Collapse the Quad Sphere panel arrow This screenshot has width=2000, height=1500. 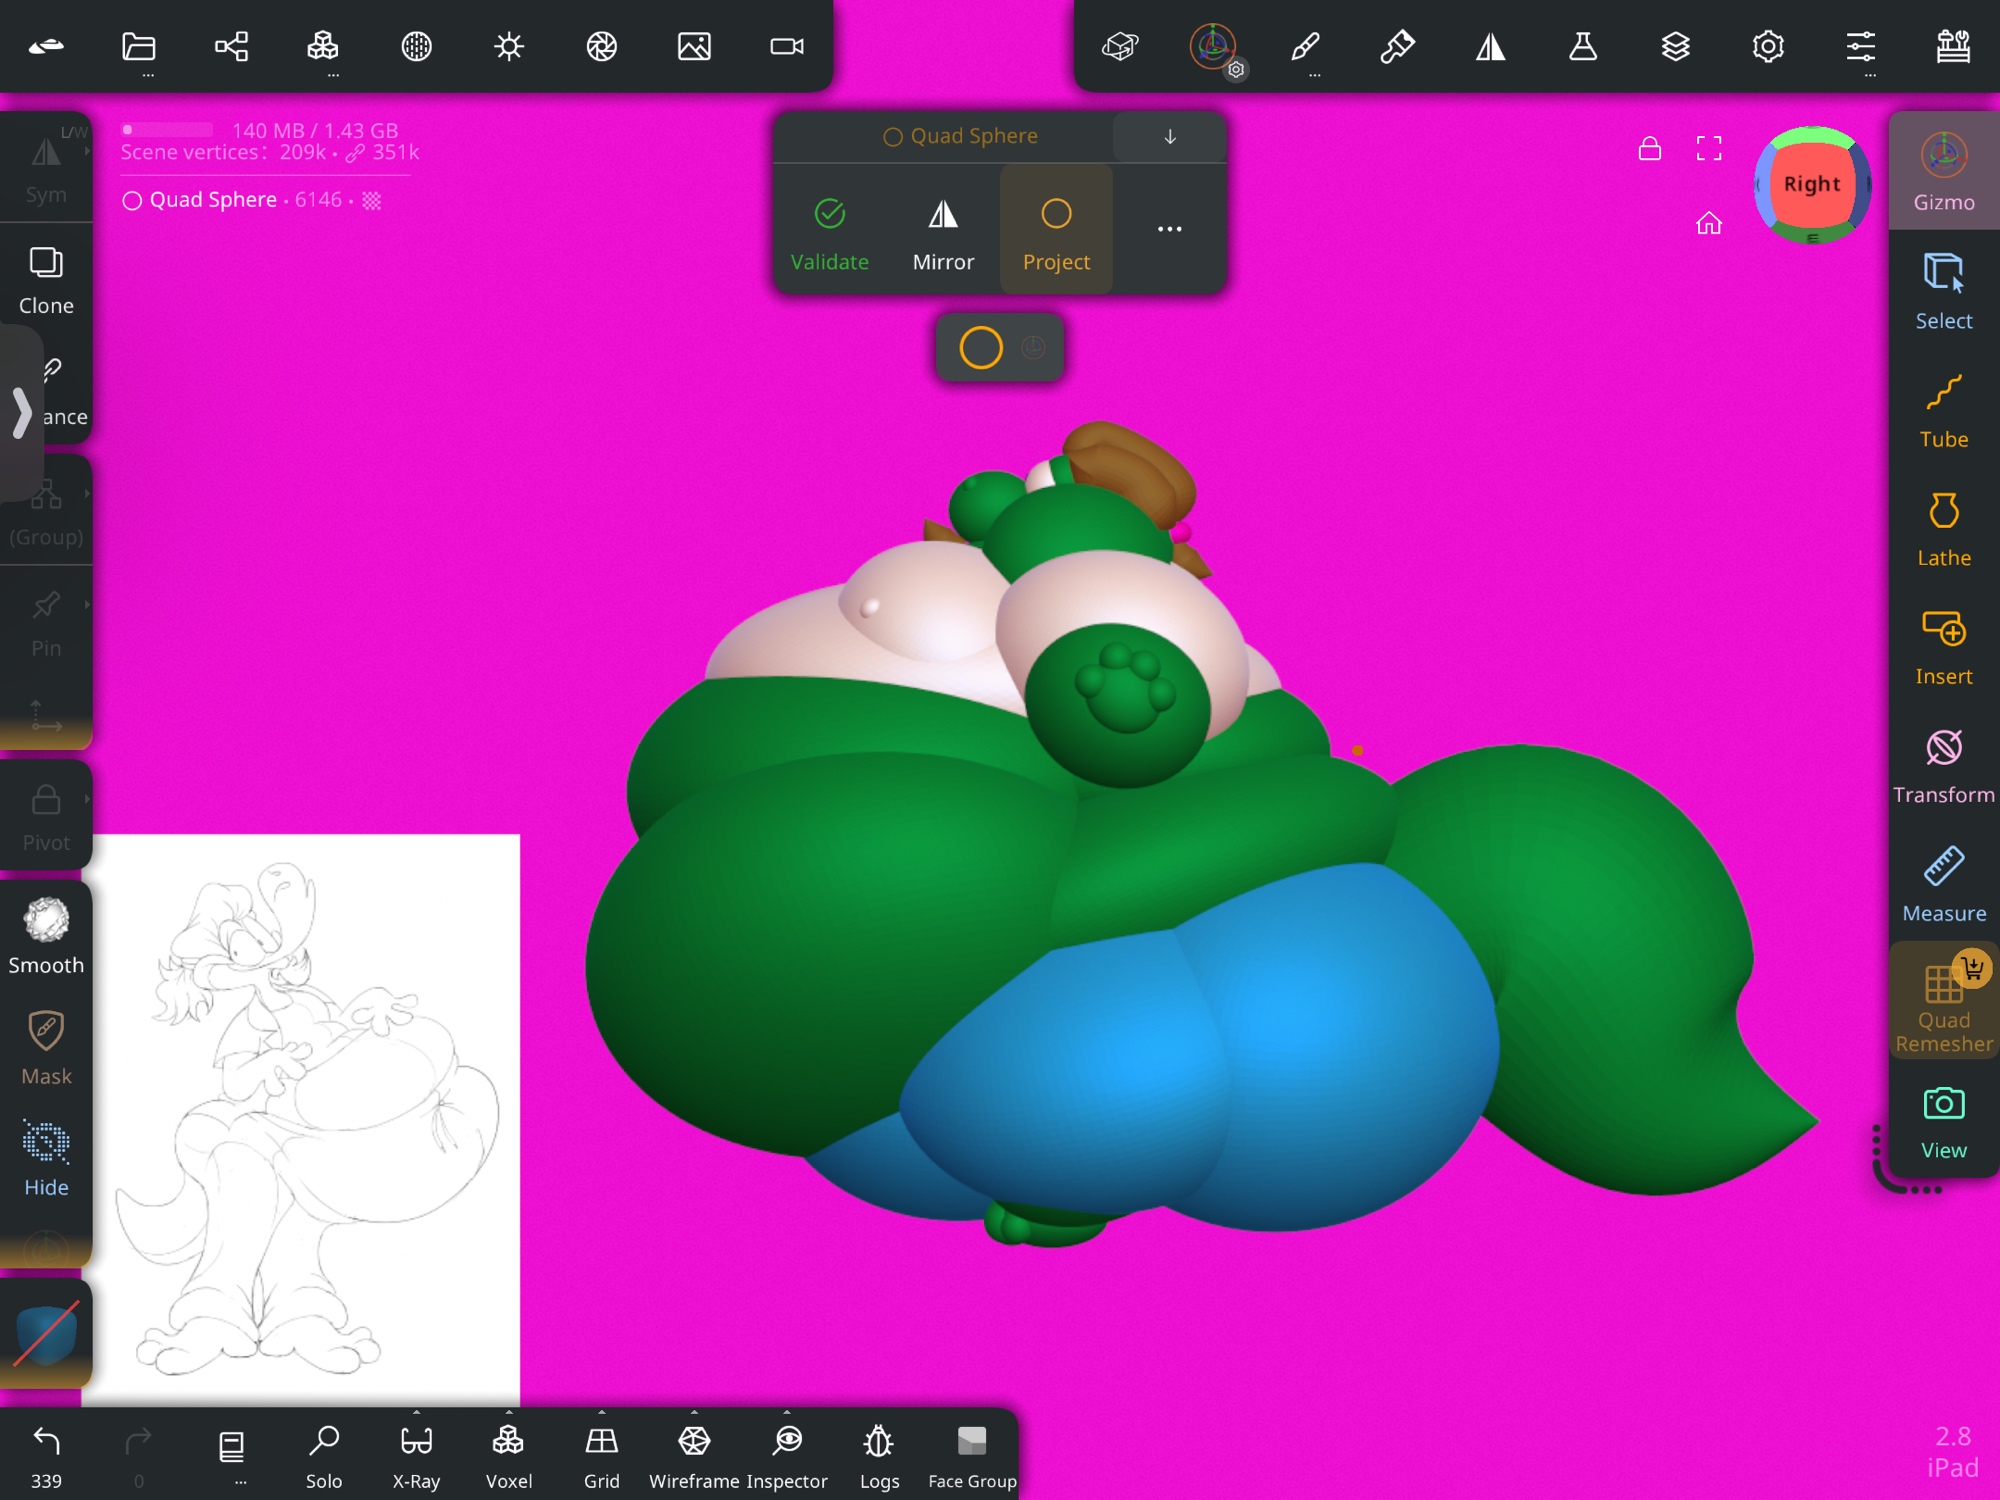click(x=1169, y=137)
